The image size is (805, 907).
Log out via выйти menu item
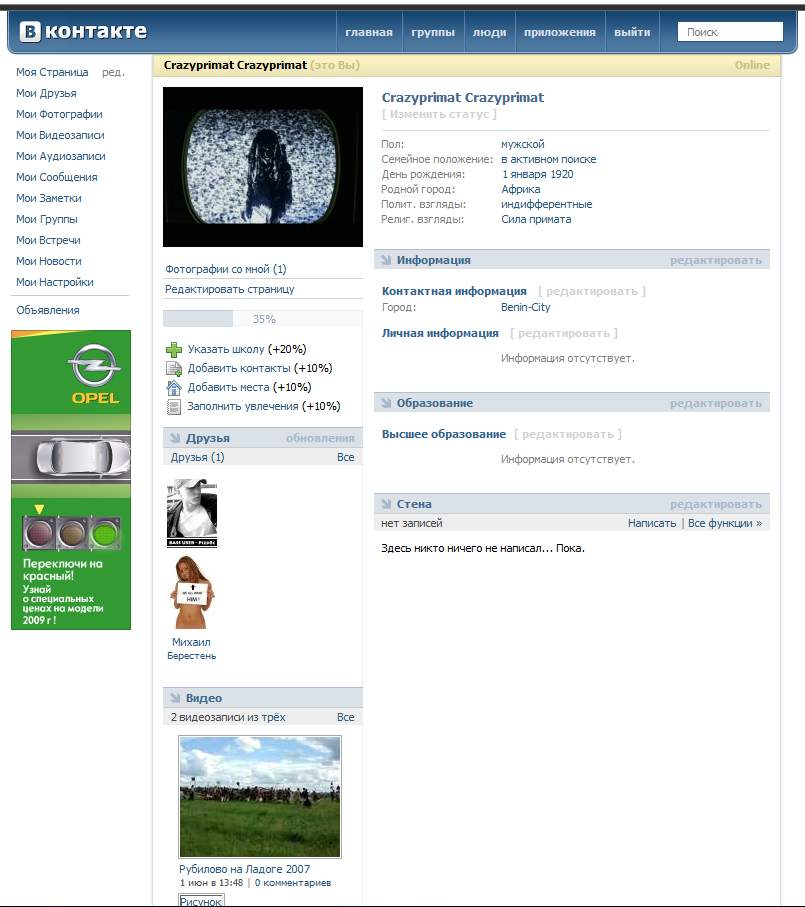[x=632, y=32]
